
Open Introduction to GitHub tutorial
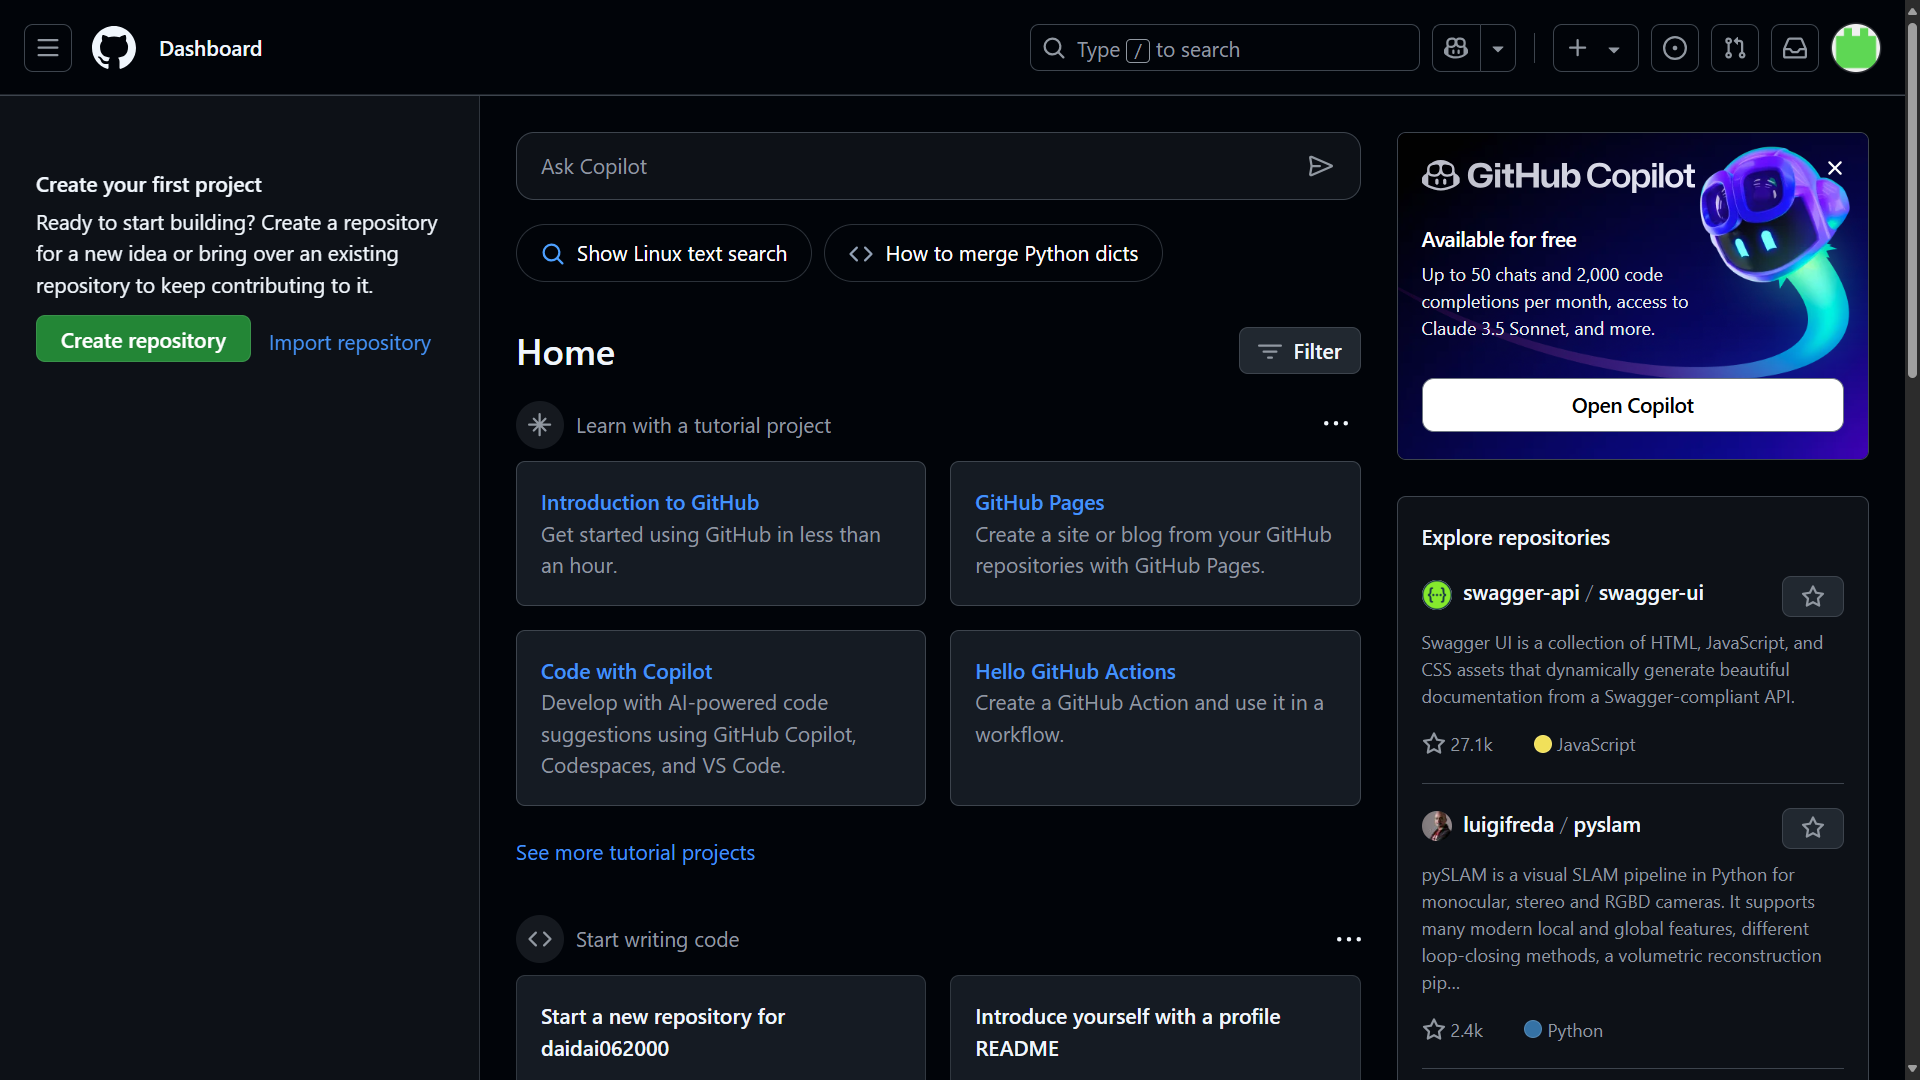(650, 502)
